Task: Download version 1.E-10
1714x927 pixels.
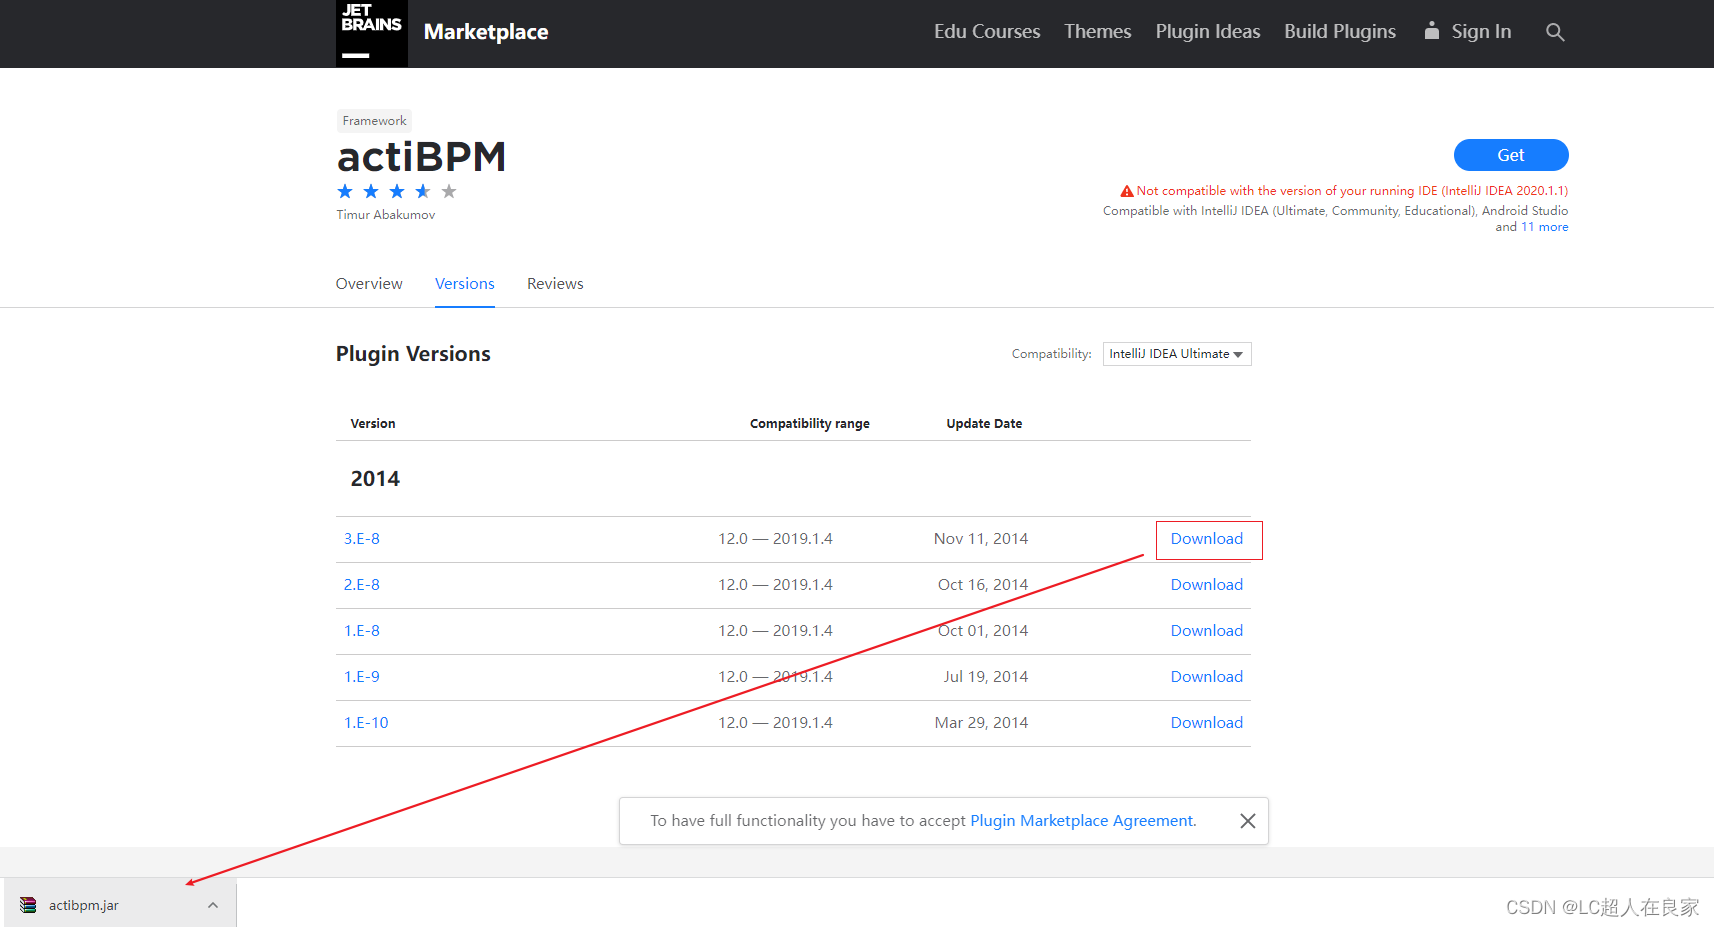Action: click(x=1207, y=723)
